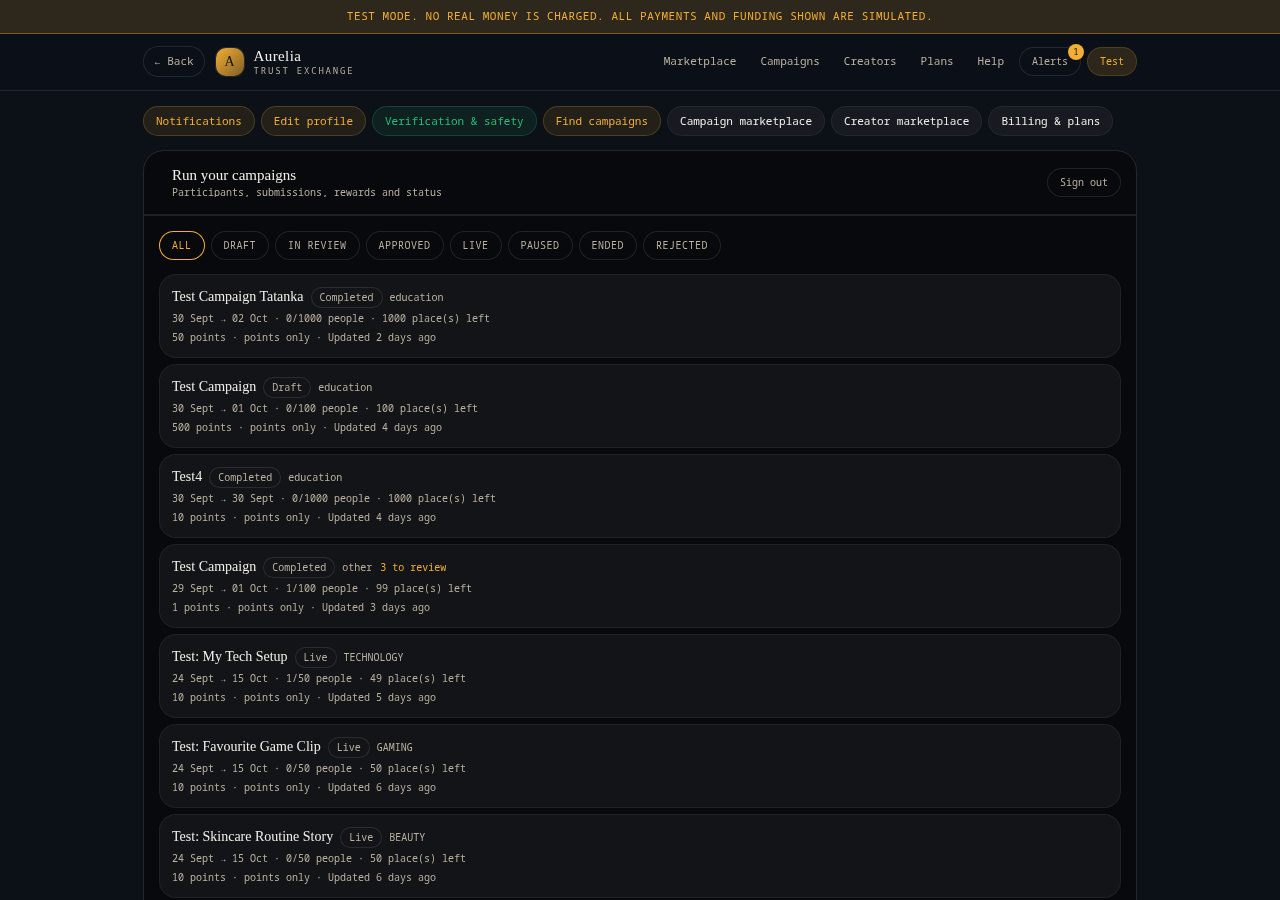Open Verification & safety
Screen dimensions: 1280x900
pyautogui.click(x=454, y=121)
